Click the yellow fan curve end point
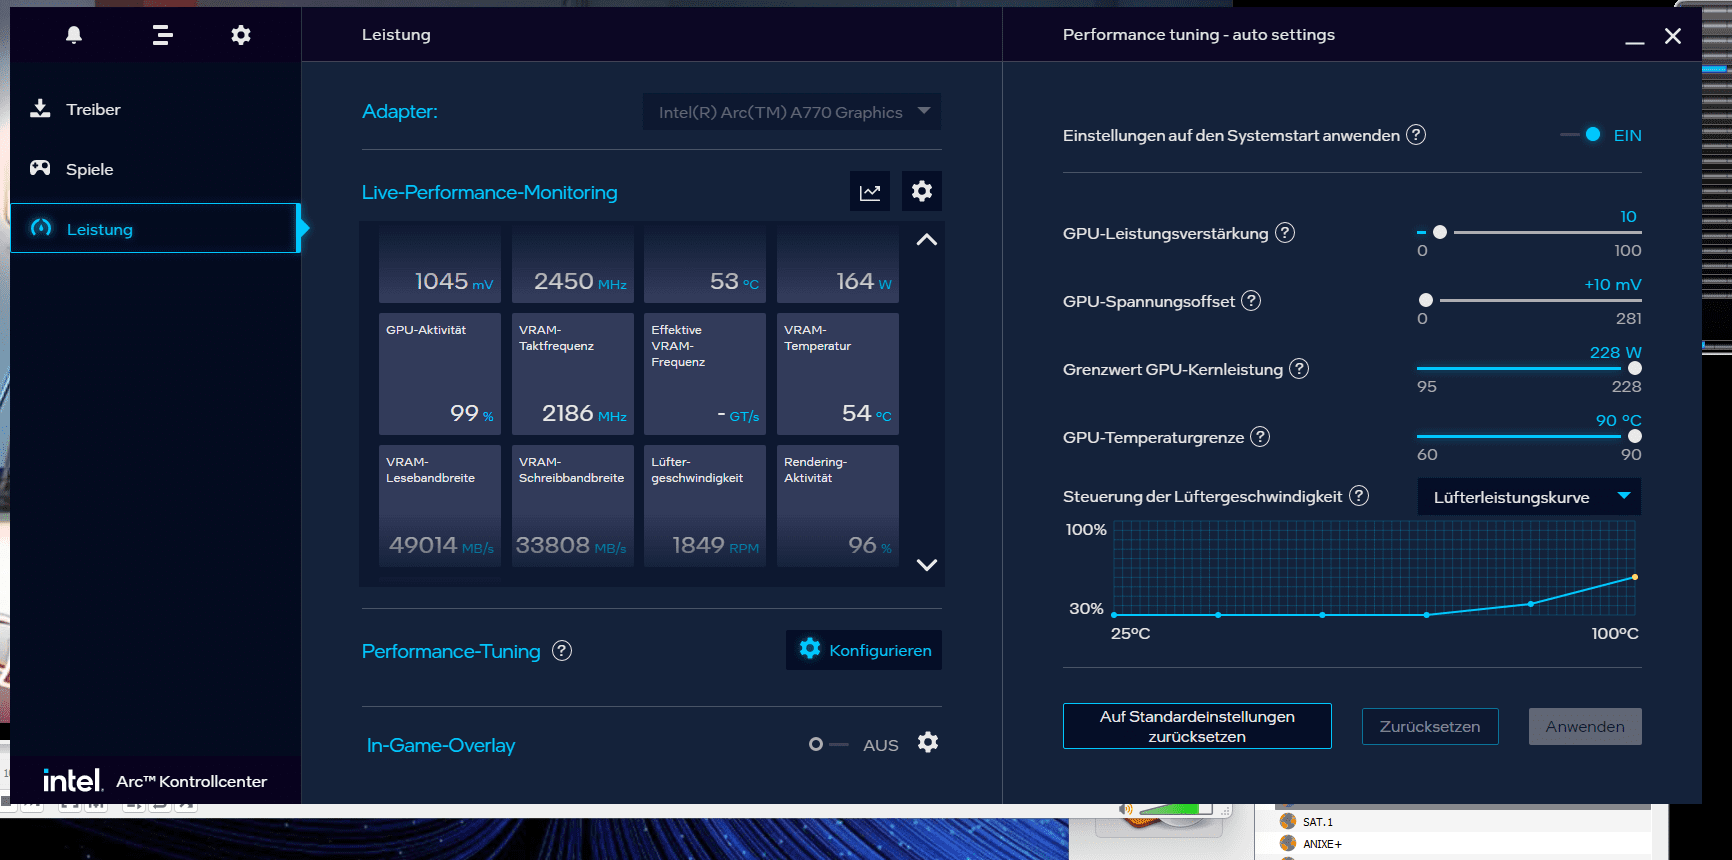 click(x=1635, y=577)
